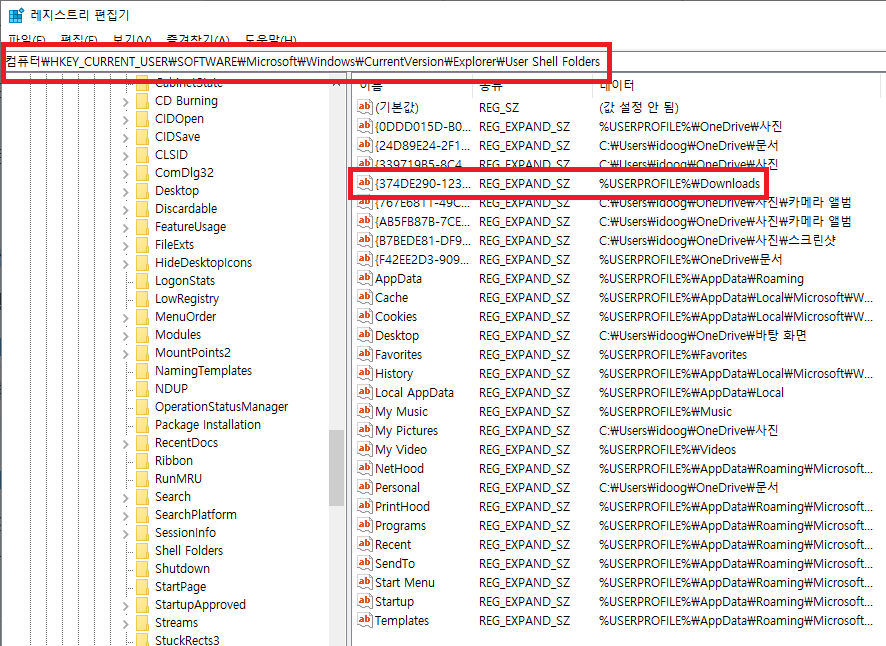886x646 pixels.
Task: Select the My Pictures value name
Action: coord(406,431)
